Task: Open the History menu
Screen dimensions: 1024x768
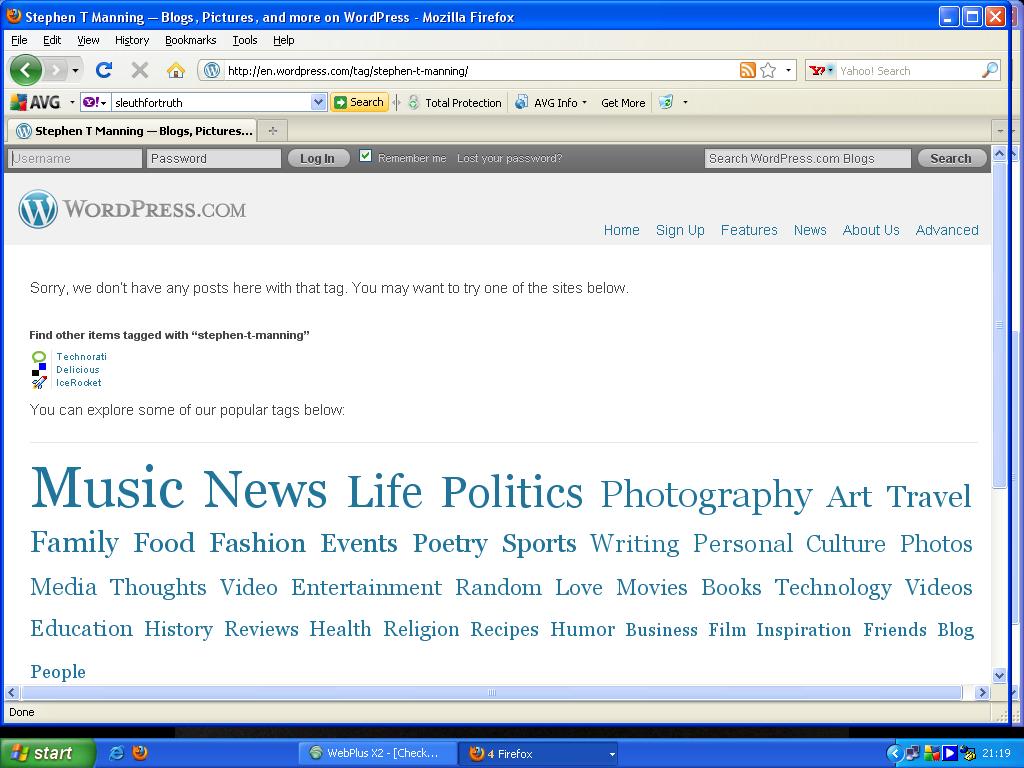Action: click(132, 40)
